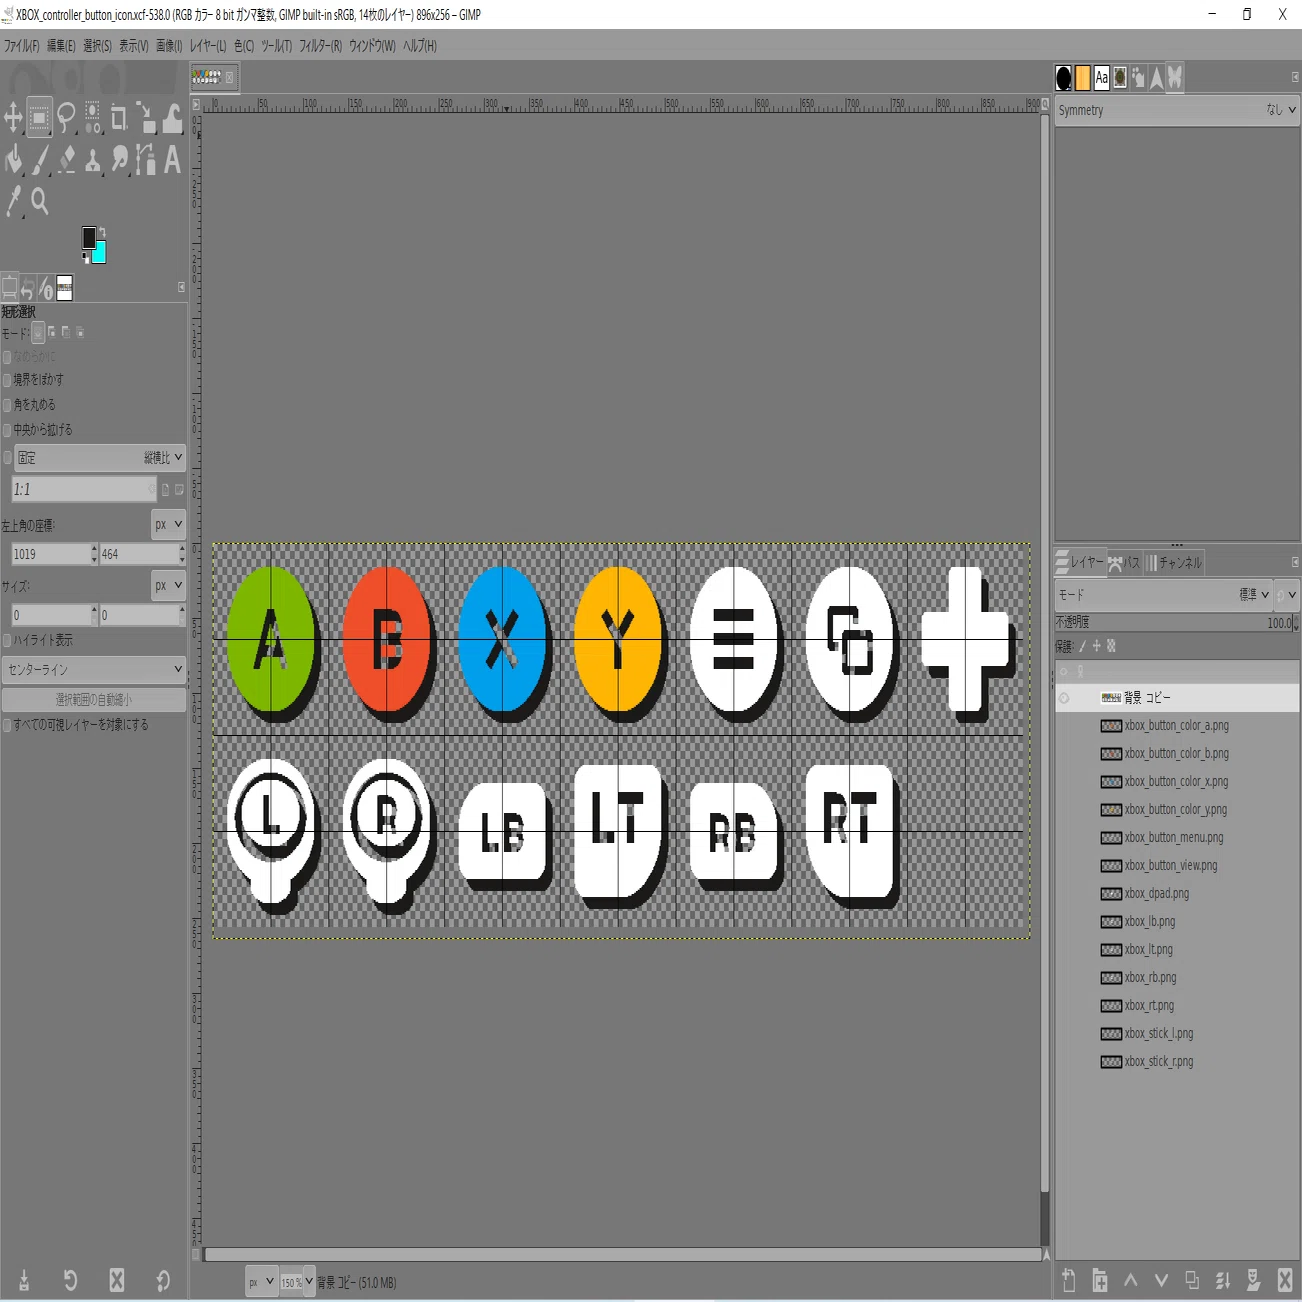The height and width of the screenshot is (1302, 1302).
Task: Select the Rectangle Select tool
Action: click(x=39, y=118)
